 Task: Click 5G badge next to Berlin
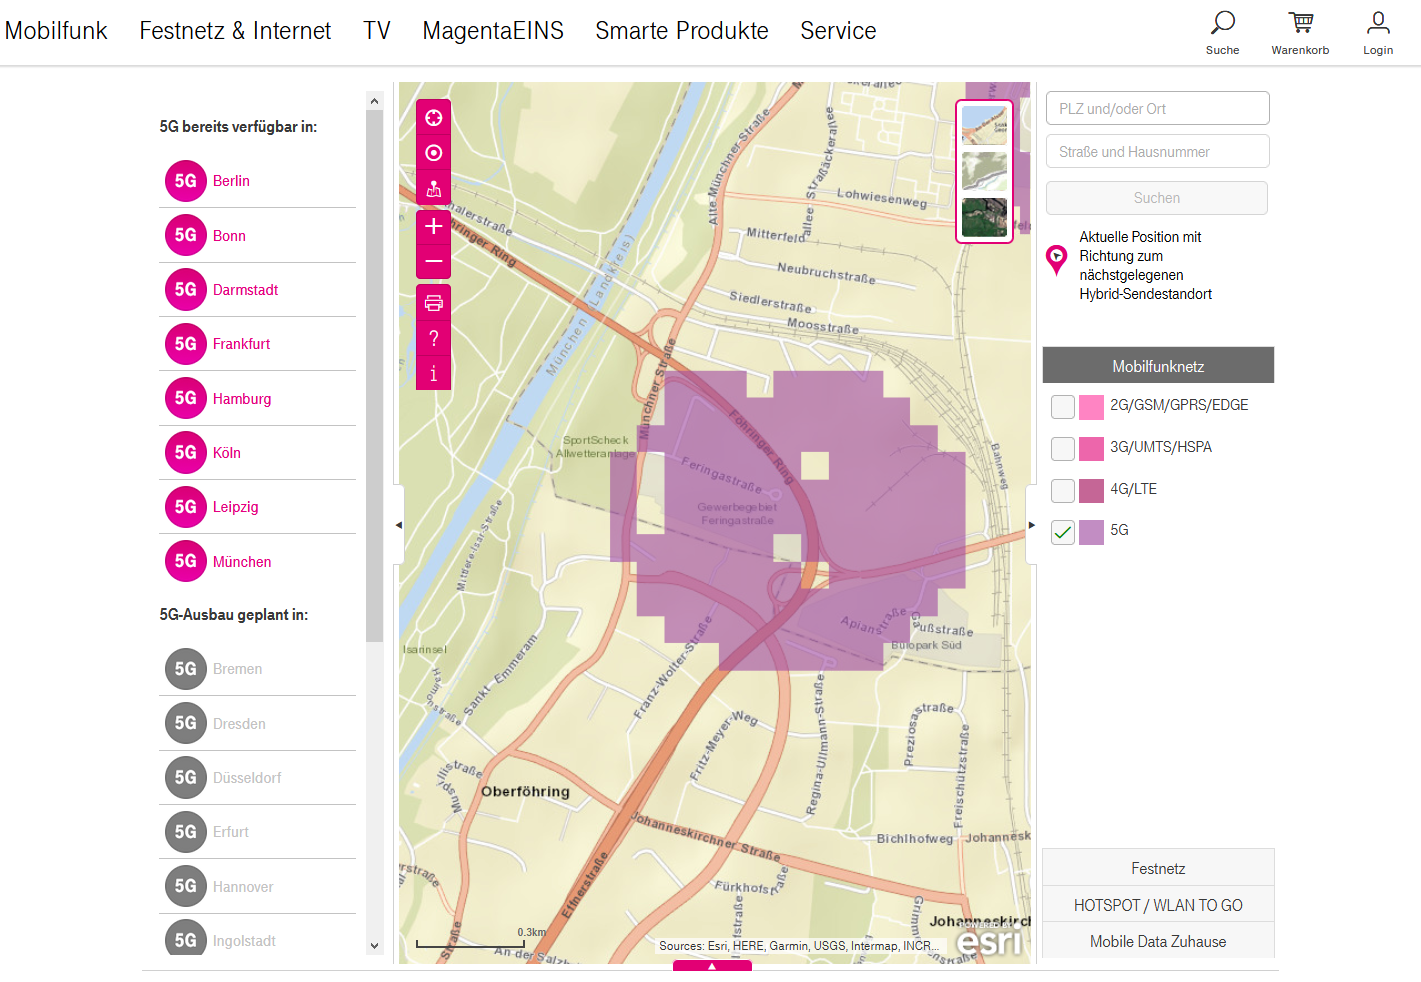point(186,181)
